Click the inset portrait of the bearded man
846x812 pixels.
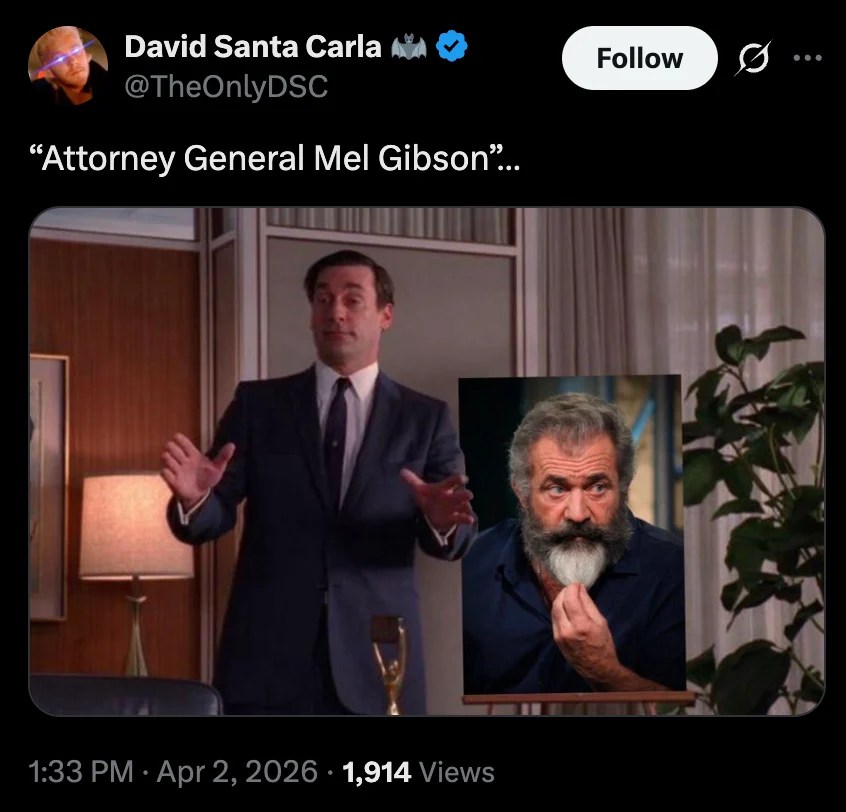(572, 536)
